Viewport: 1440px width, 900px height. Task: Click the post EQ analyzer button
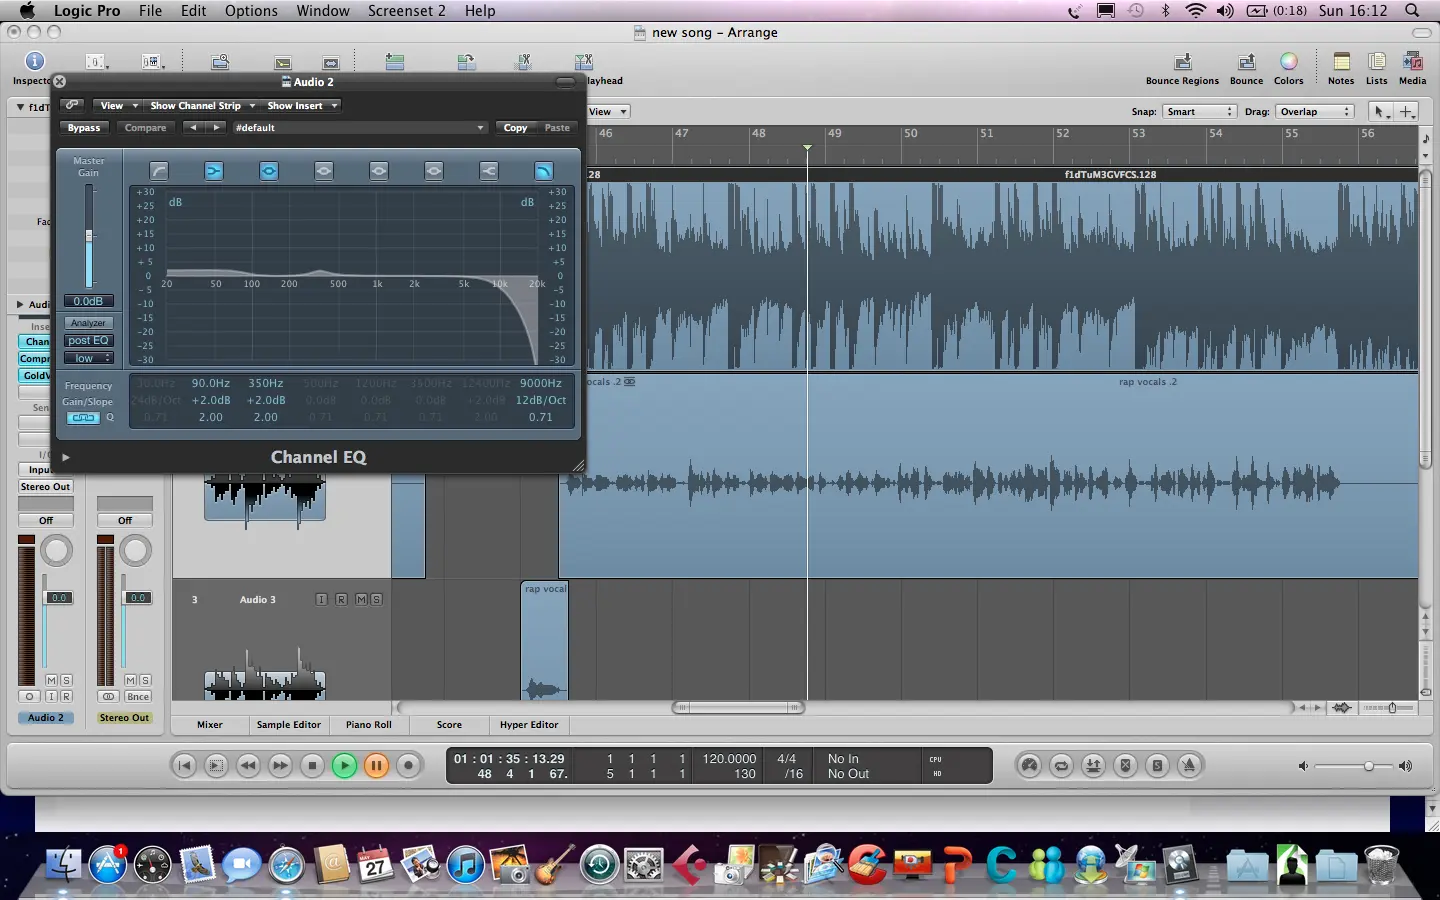88,341
